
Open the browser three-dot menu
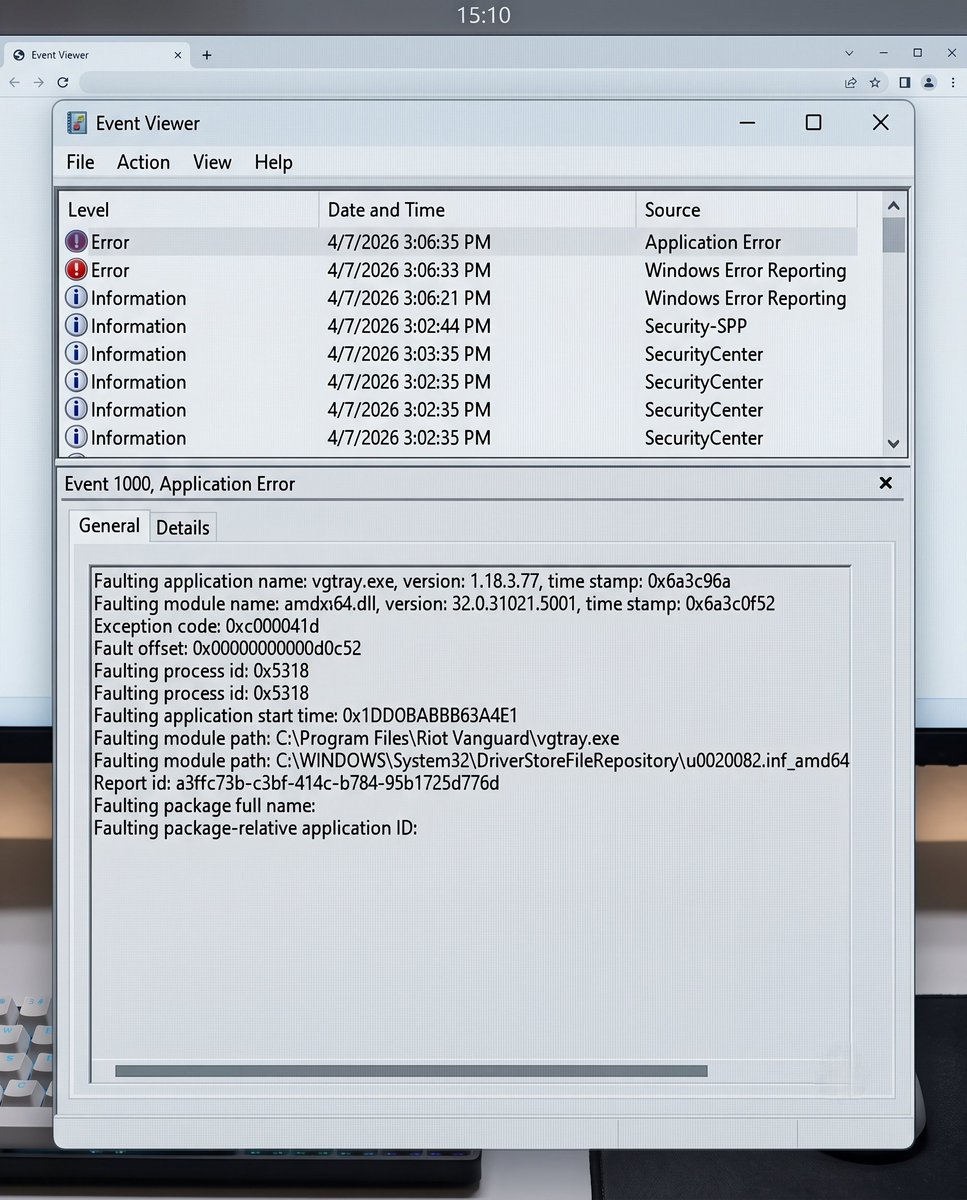(x=953, y=83)
